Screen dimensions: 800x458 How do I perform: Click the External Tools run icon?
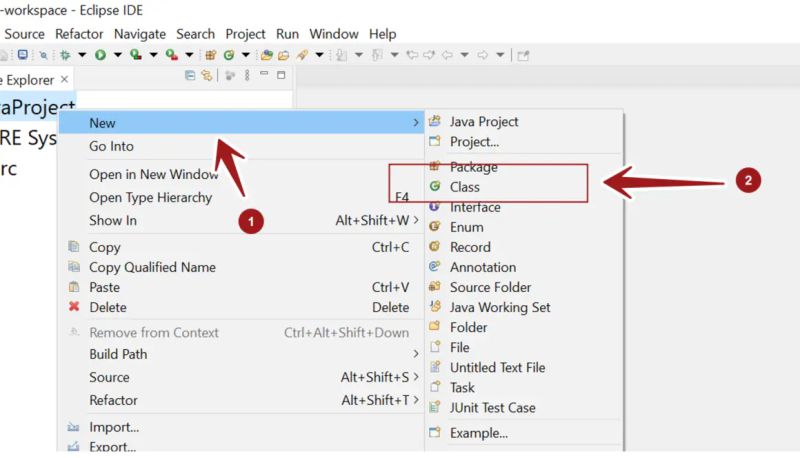coord(172,55)
